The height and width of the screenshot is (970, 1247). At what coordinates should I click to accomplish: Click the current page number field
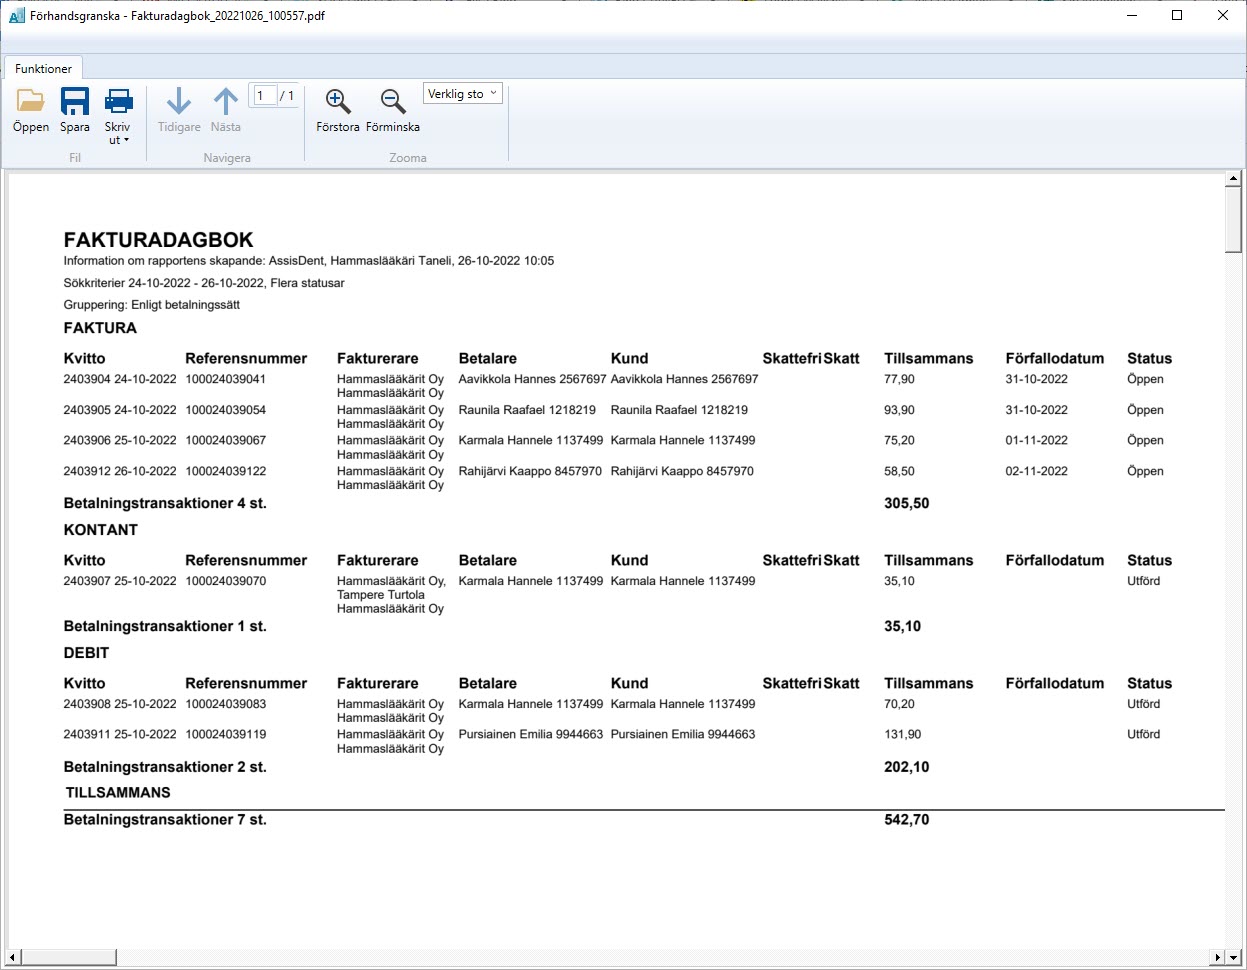pos(263,95)
